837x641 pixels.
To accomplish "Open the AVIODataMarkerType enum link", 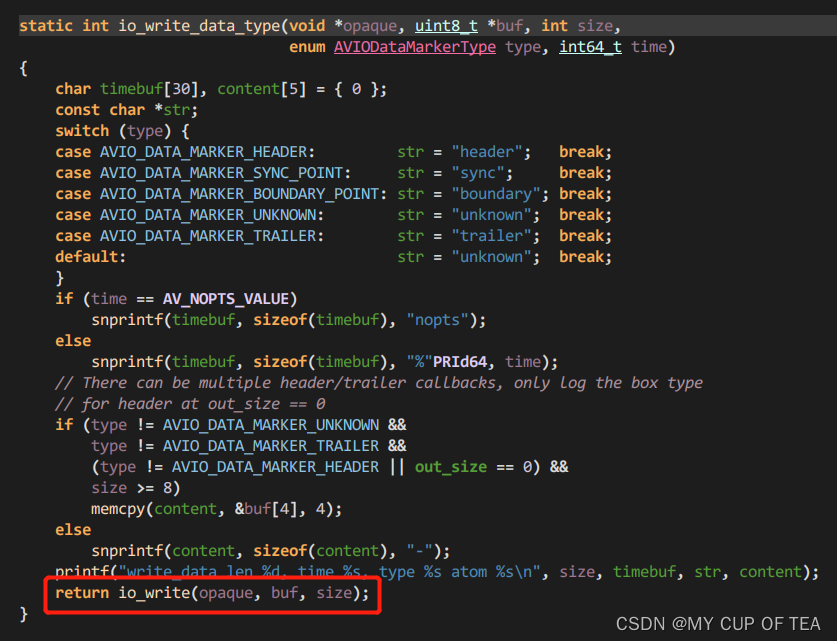I will point(414,46).
